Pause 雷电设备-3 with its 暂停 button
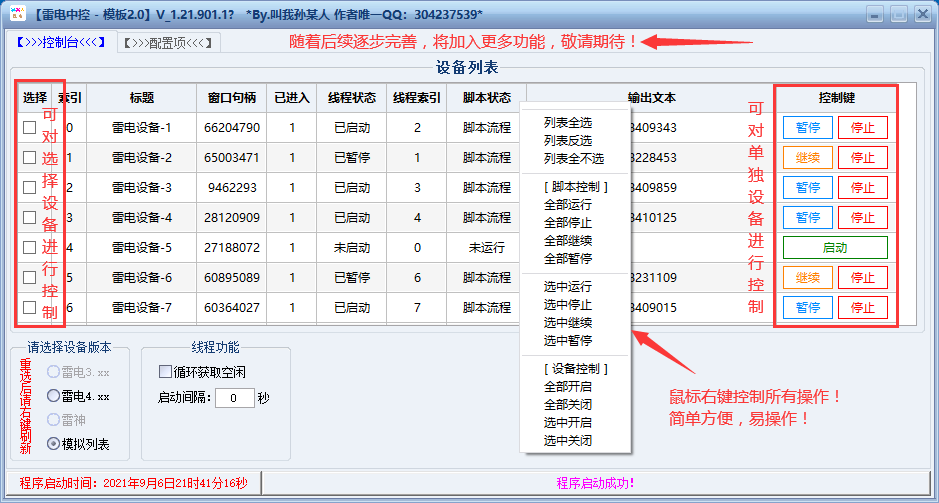The height and width of the screenshot is (503, 939). (807, 187)
